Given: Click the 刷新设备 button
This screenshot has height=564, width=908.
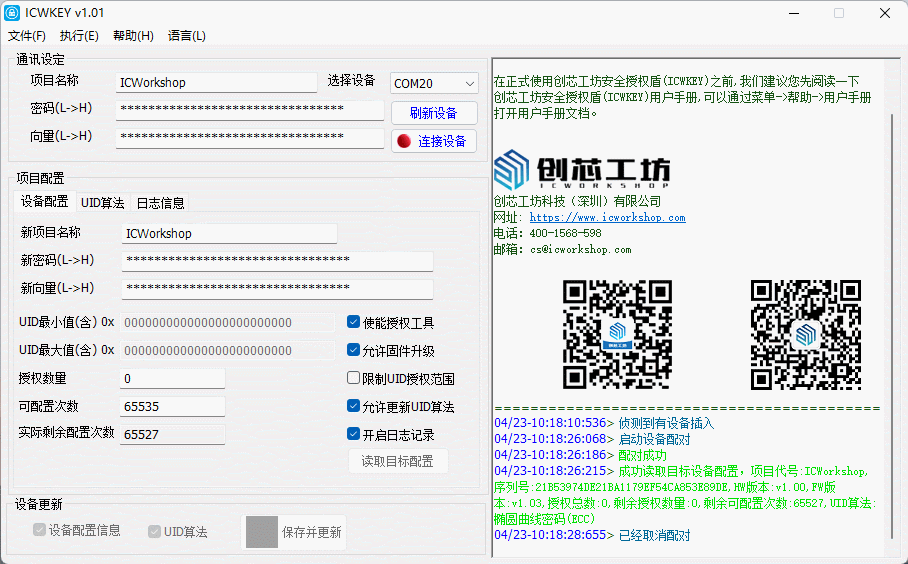Looking at the screenshot, I should click(x=434, y=113).
